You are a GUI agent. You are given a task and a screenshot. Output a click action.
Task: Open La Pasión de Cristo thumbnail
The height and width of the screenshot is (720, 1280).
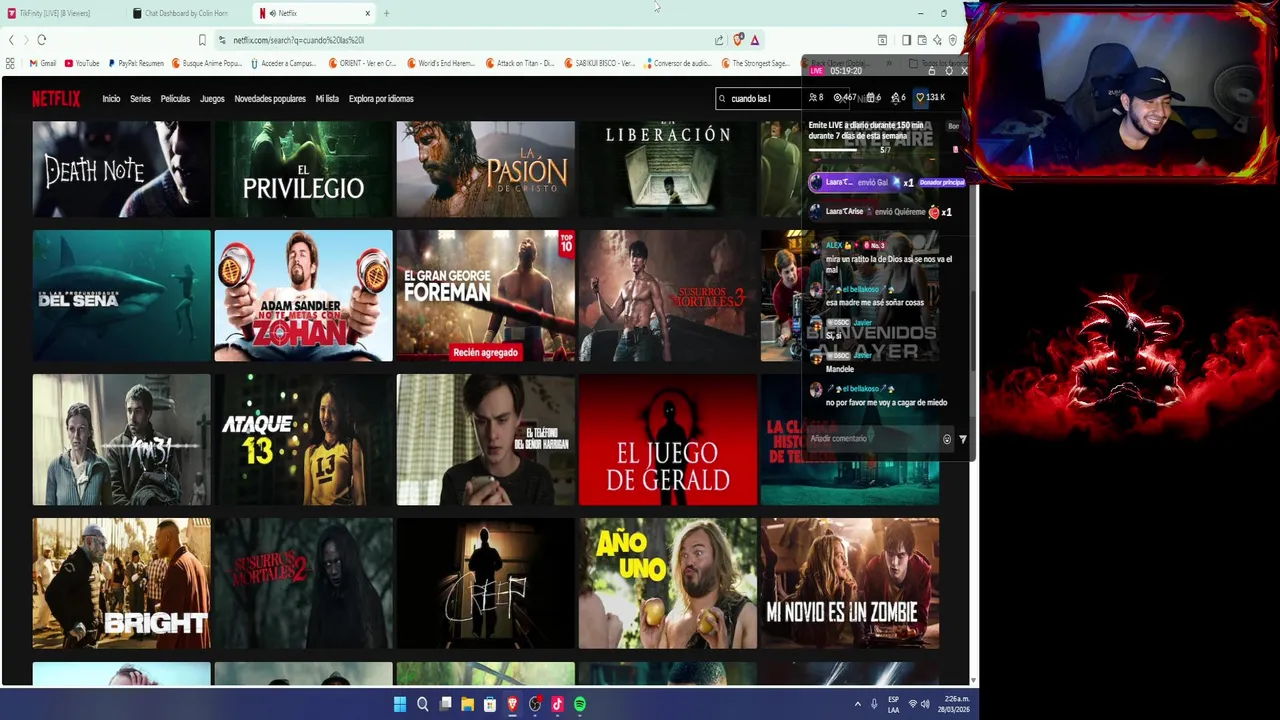click(485, 169)
